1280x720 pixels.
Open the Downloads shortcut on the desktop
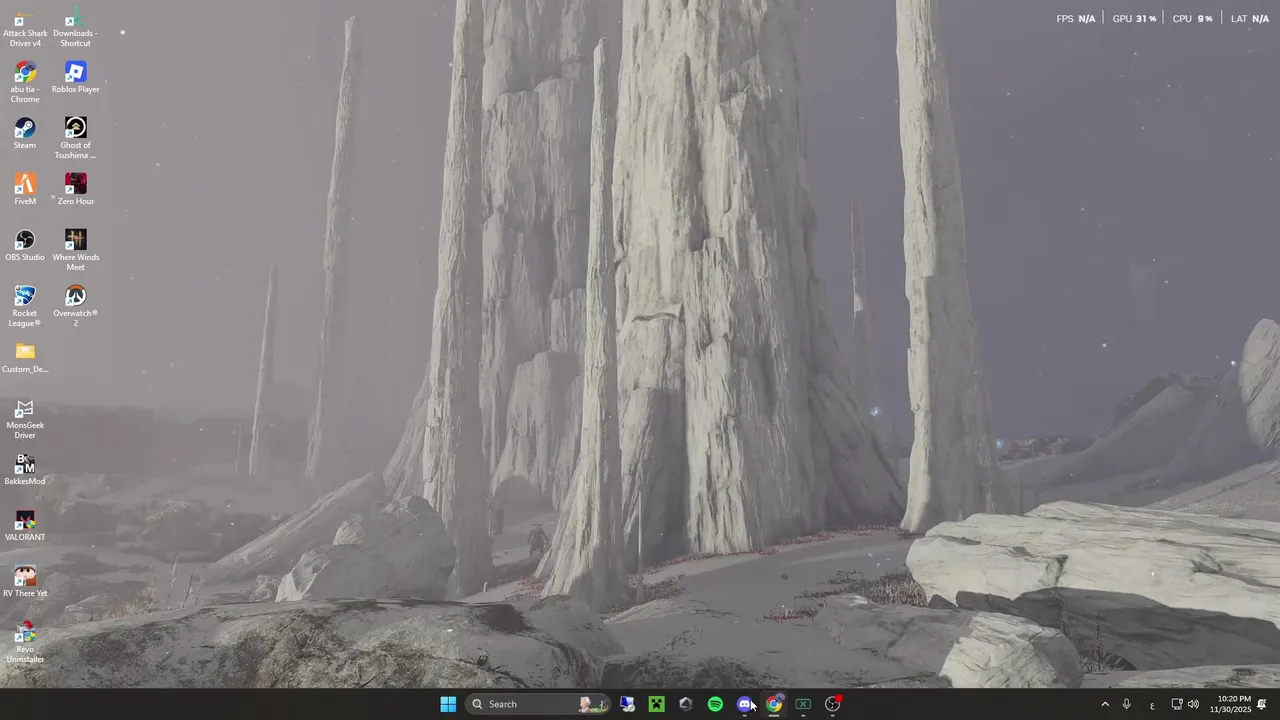pos(75,30)
